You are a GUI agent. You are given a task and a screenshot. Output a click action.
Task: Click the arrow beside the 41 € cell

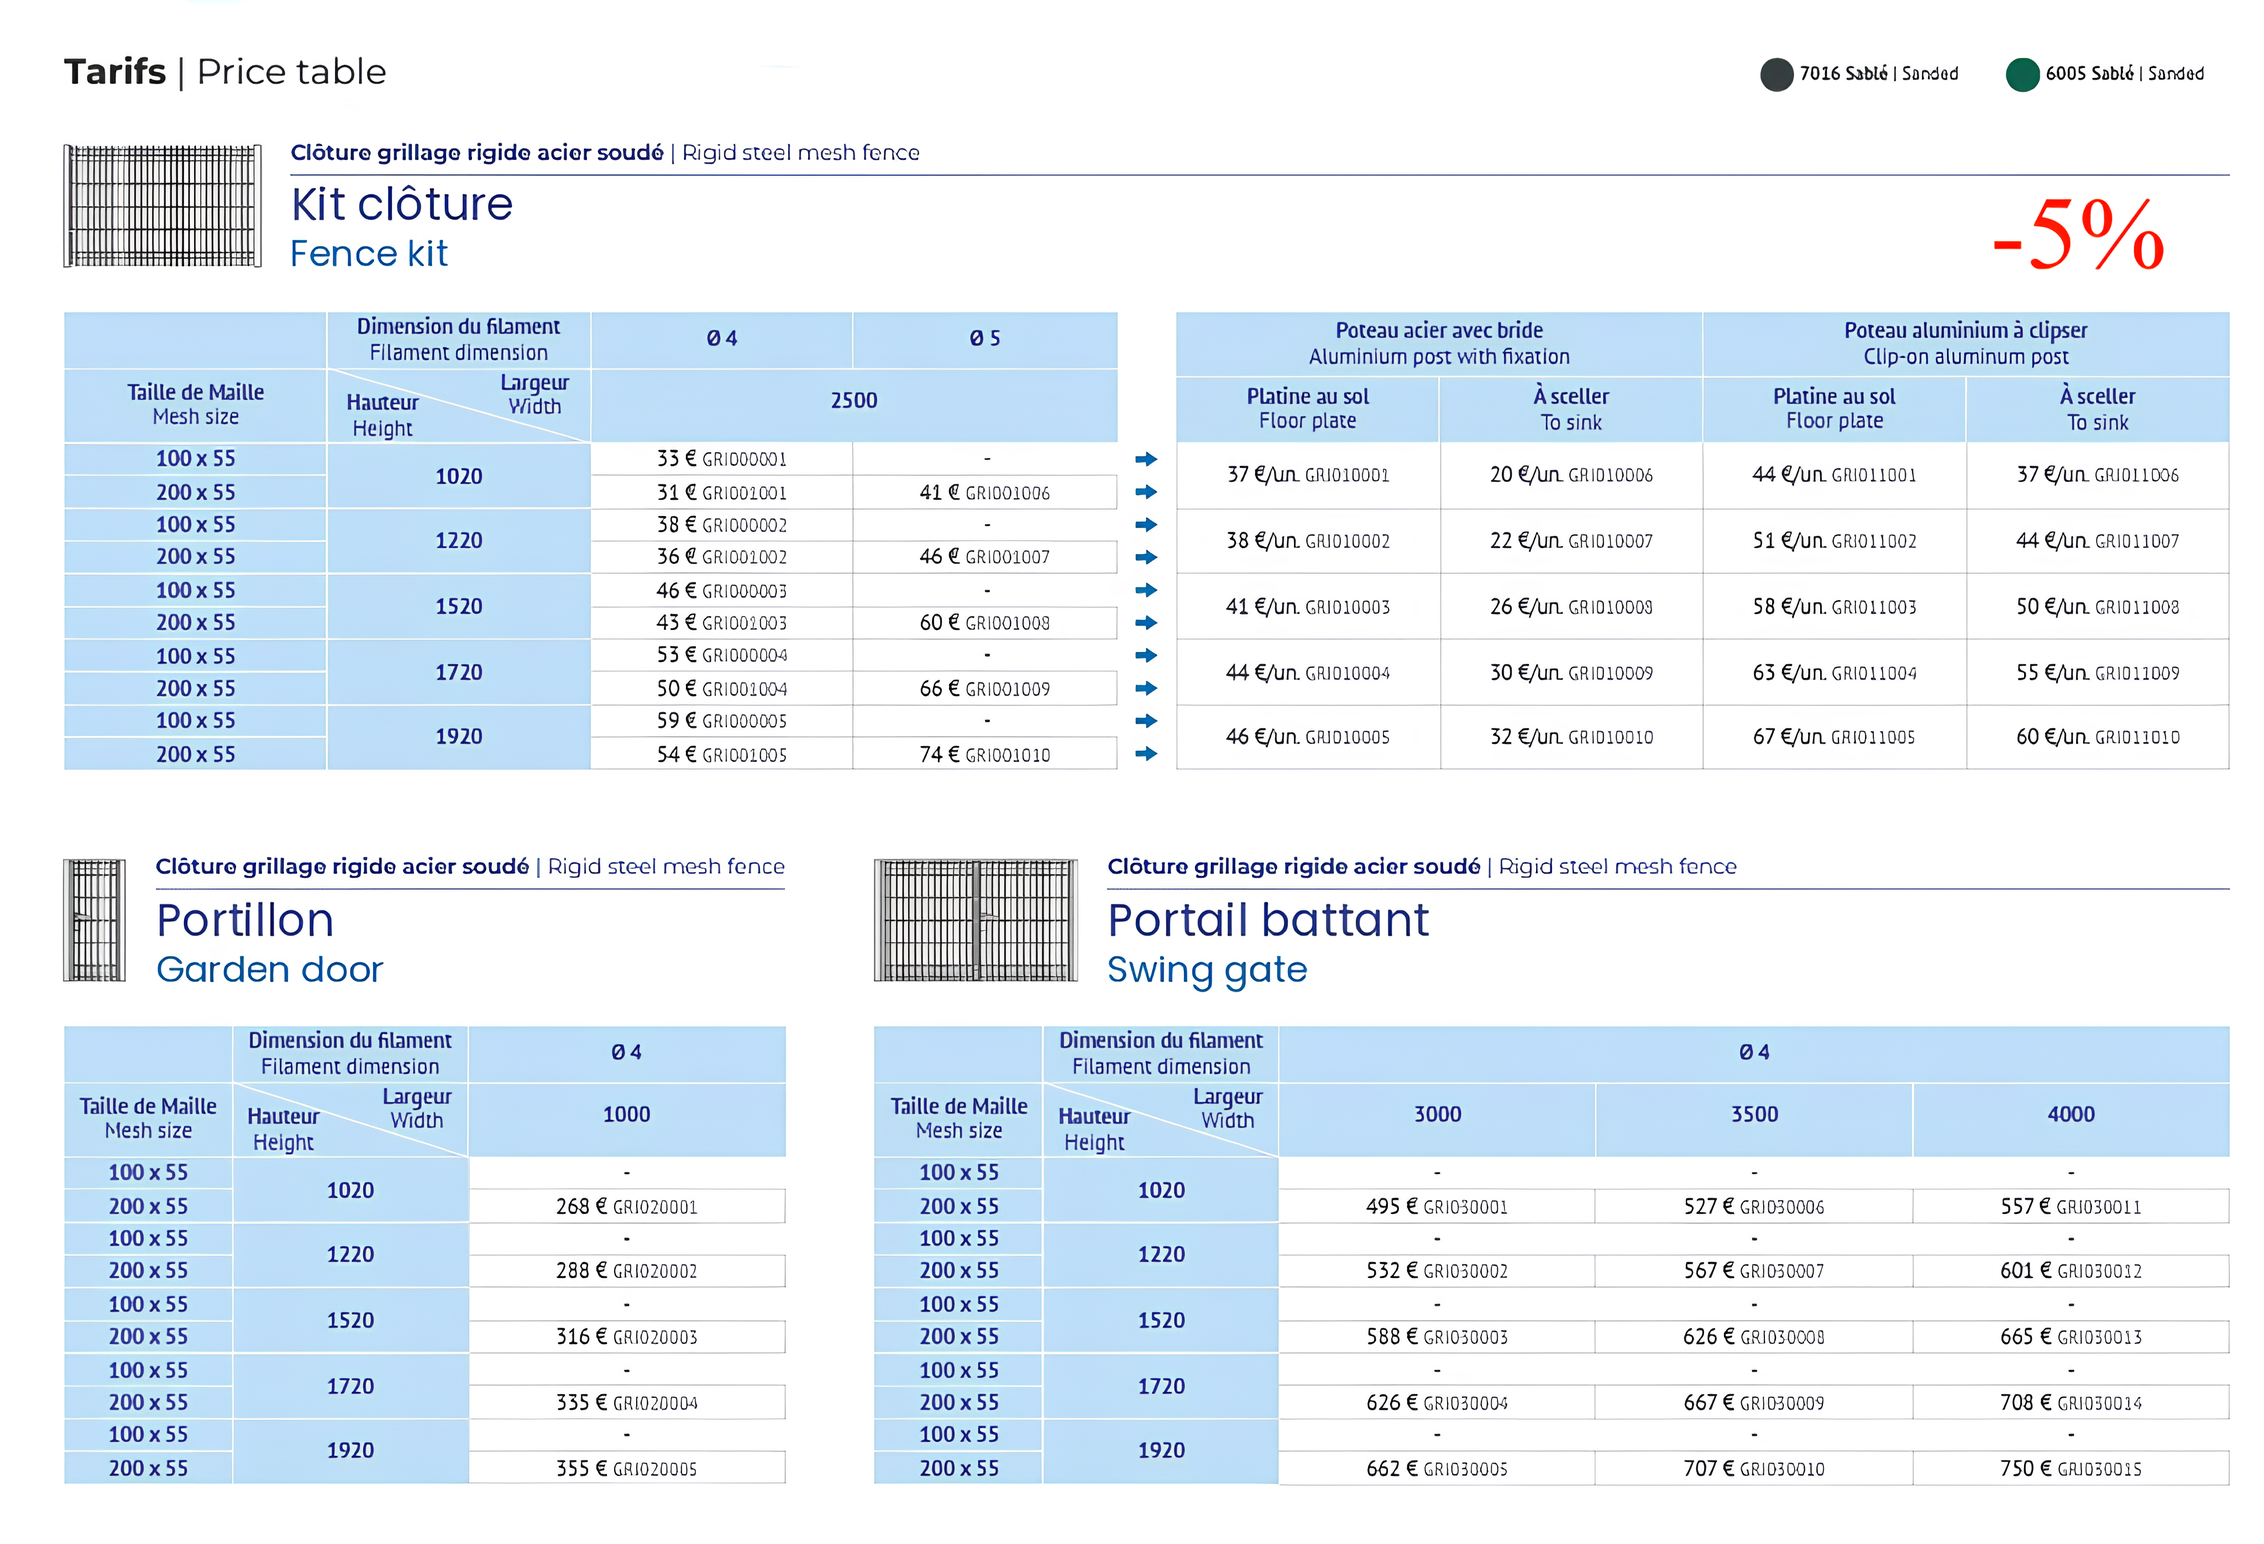click(1148, 492)
